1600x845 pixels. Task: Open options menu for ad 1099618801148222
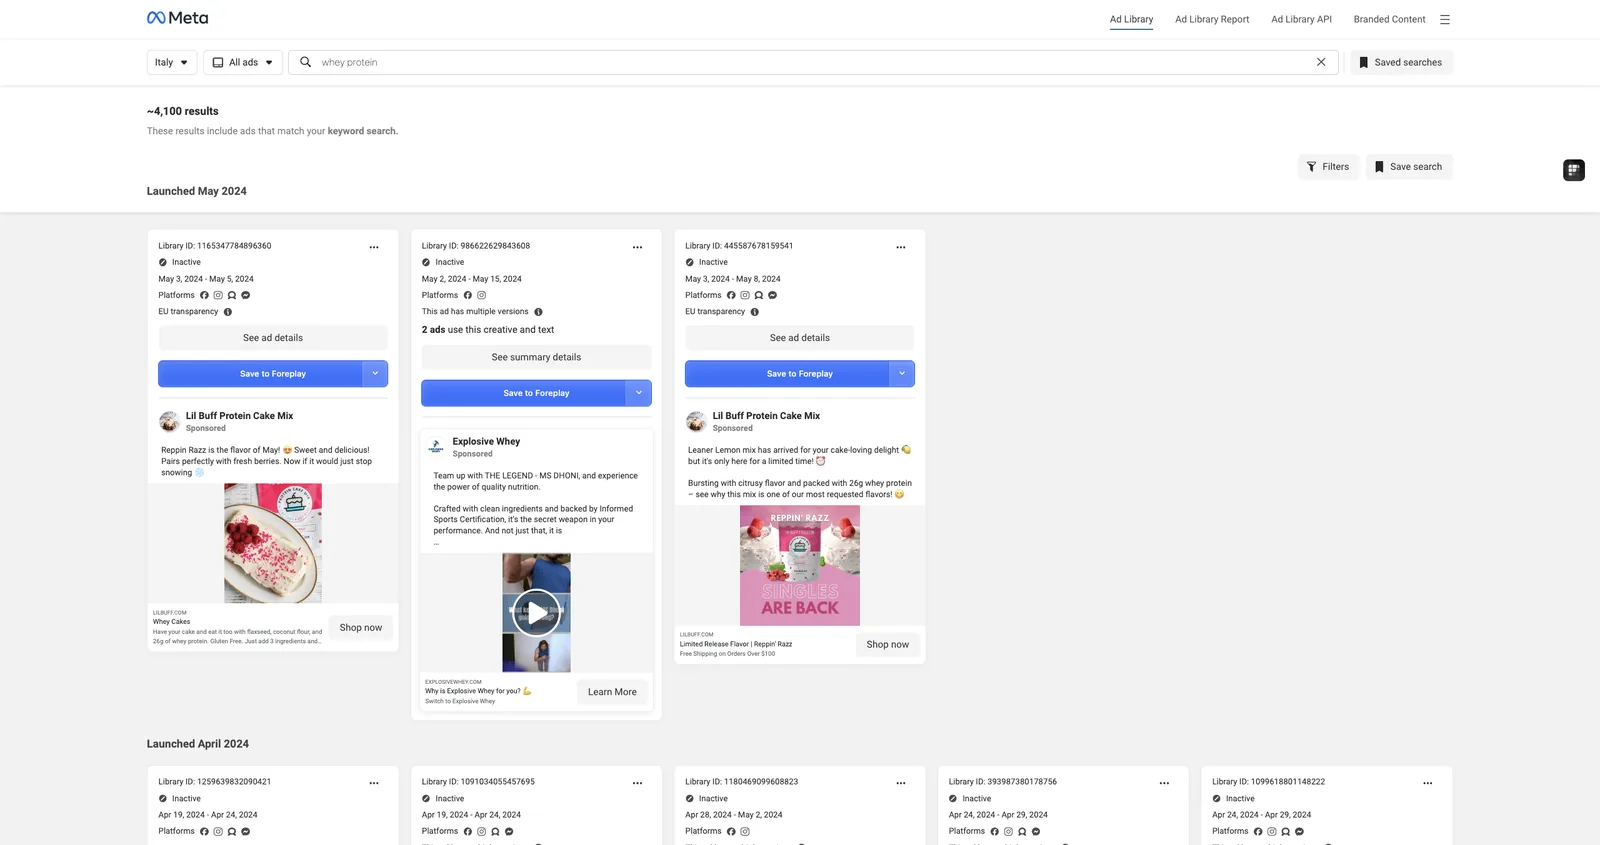pyautogui.click(x=1428, y=783)
